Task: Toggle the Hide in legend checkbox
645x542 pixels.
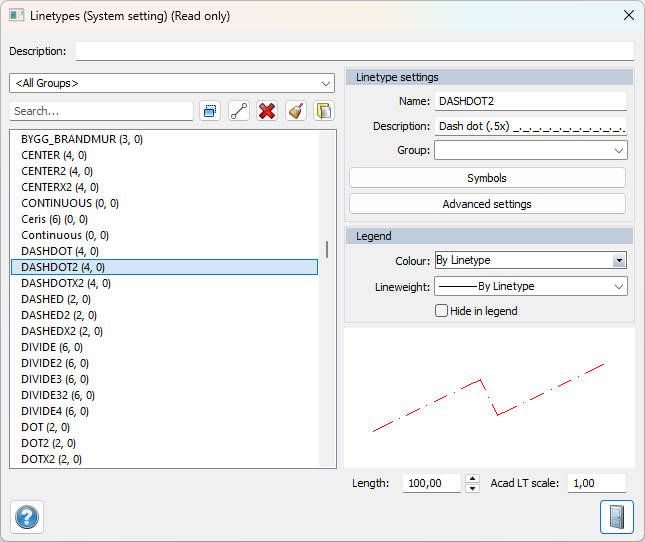Action: click(442, 311)
